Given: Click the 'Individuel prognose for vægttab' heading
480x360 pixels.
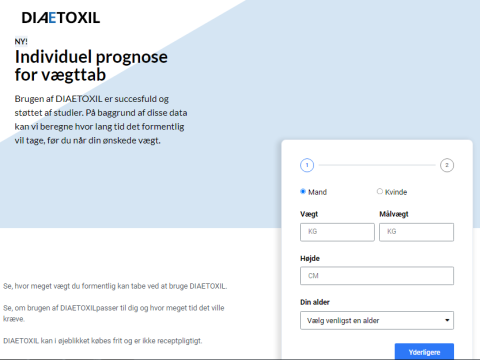Looking at the screenshot, I should coord(91,66).
